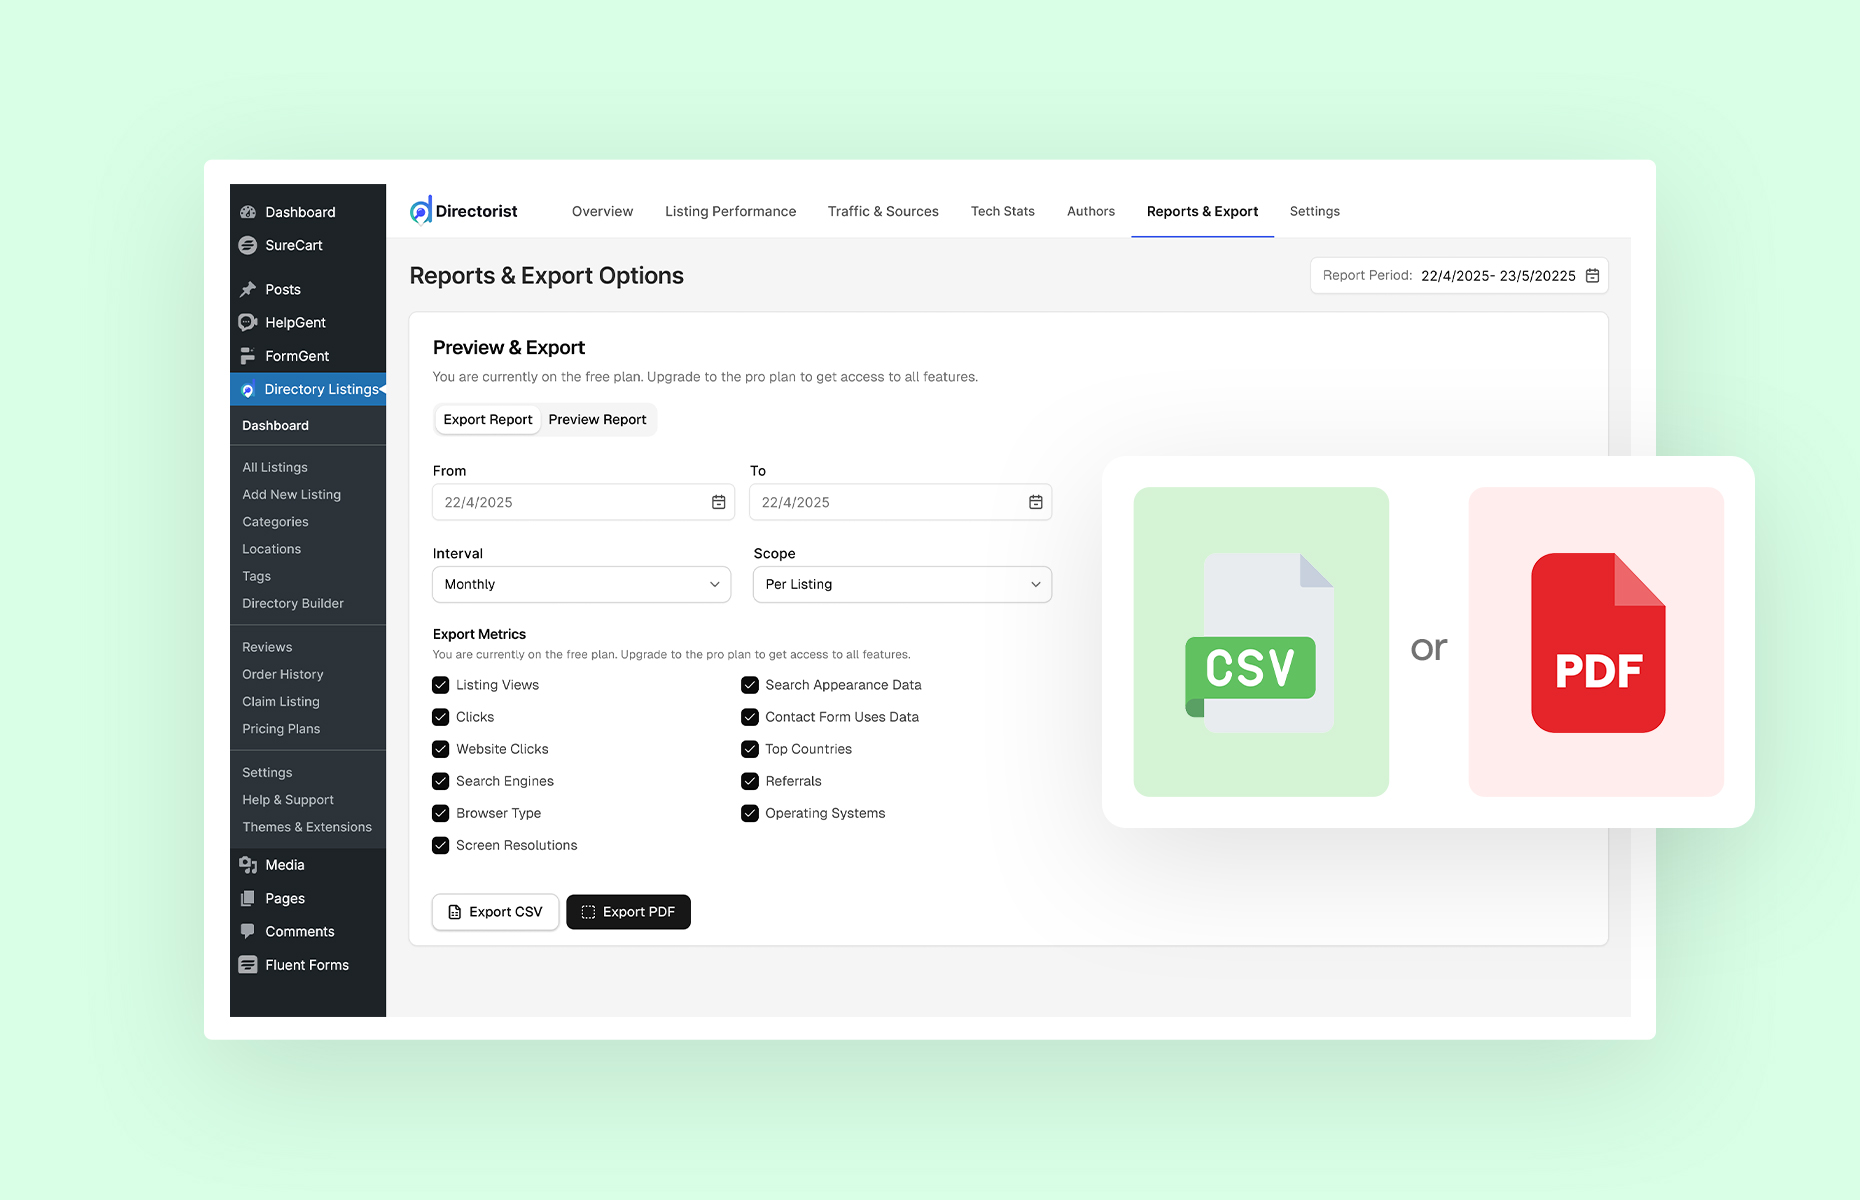Switch to the Traffic & Sources tab

pyautogui.click(x=883, y=211)
